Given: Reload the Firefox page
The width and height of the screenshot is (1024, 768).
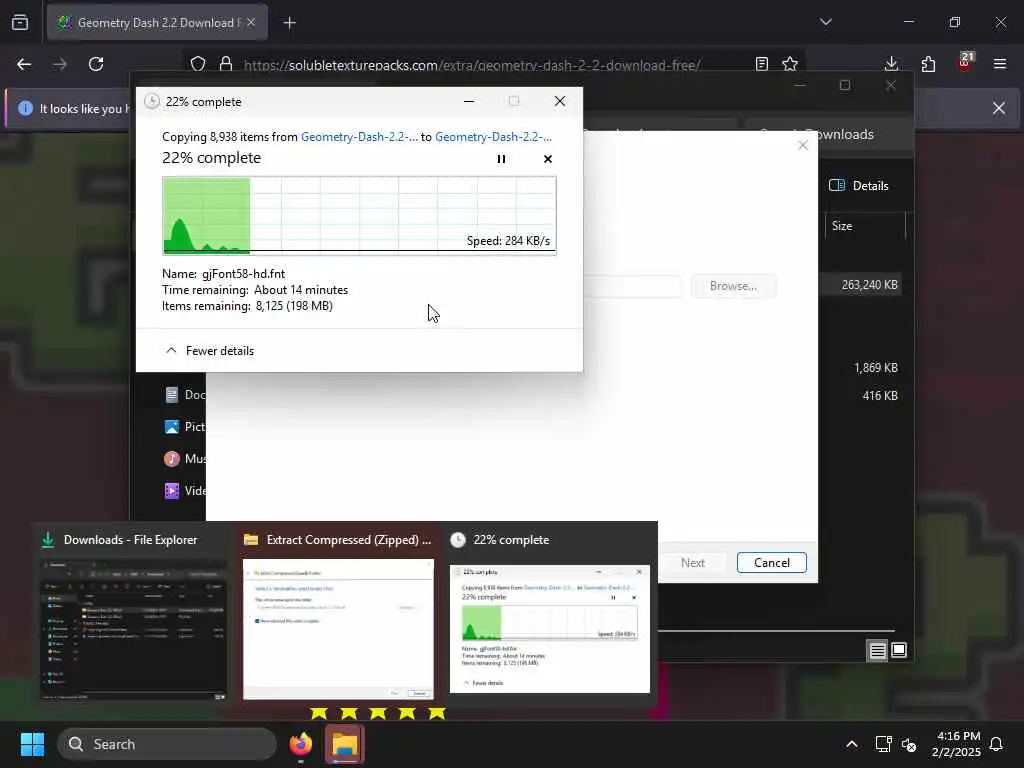Looking at the screenshot, I should 96,64.
